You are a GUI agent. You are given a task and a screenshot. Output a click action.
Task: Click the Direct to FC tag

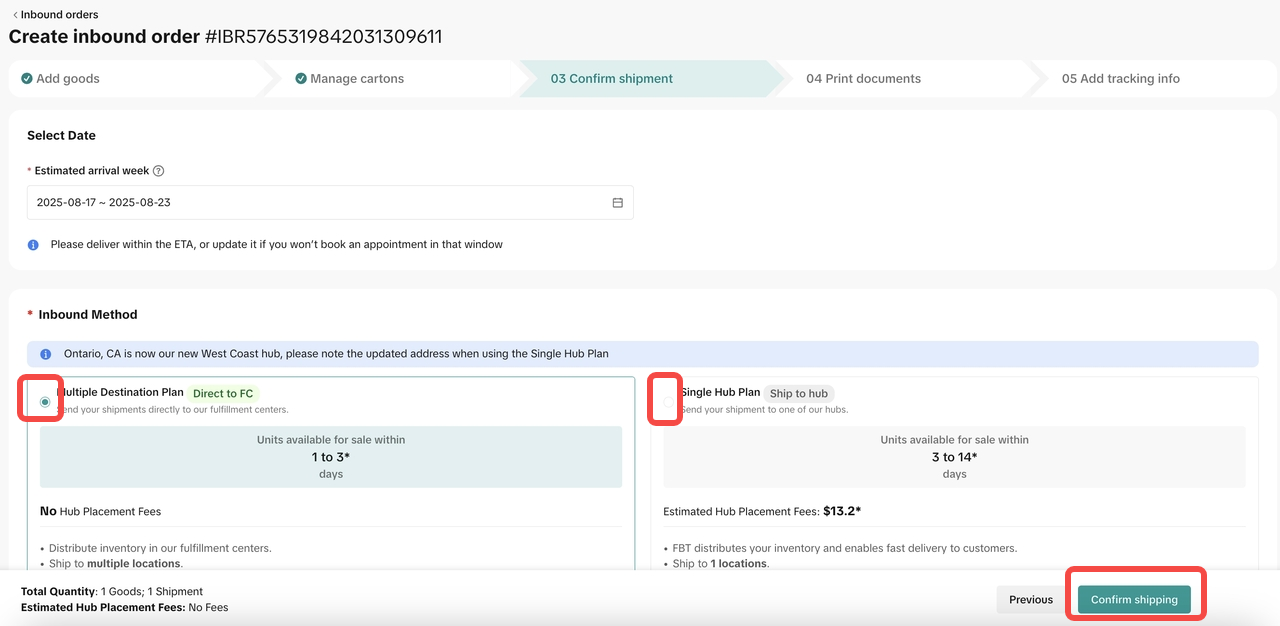tap(223, 394)
